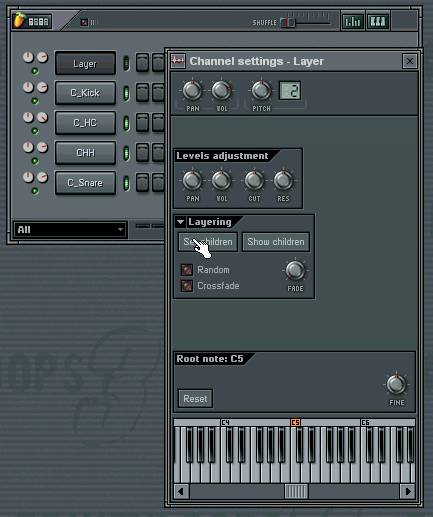This screenshot has height=517, width=433.
Task: Enable the Crossfade checkbox
Action: [187, 286]
